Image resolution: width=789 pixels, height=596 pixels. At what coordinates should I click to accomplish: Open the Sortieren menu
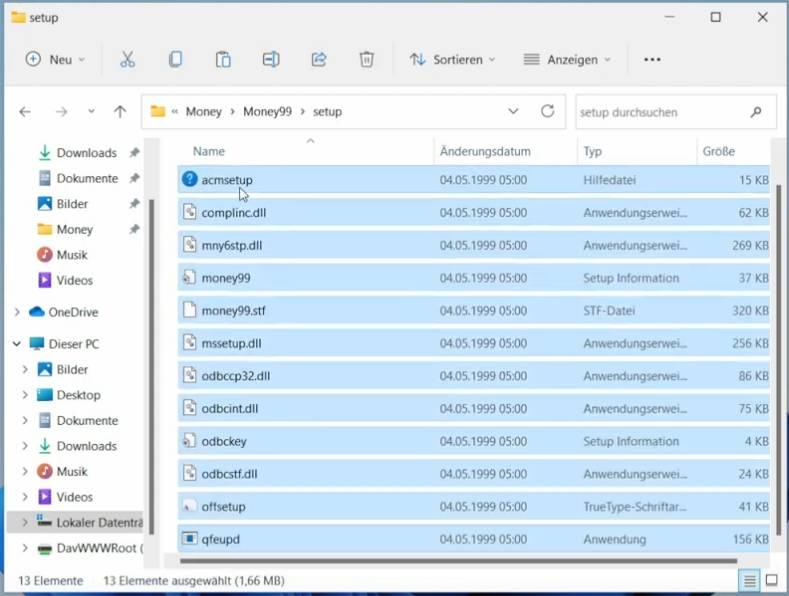coord(452,59)
